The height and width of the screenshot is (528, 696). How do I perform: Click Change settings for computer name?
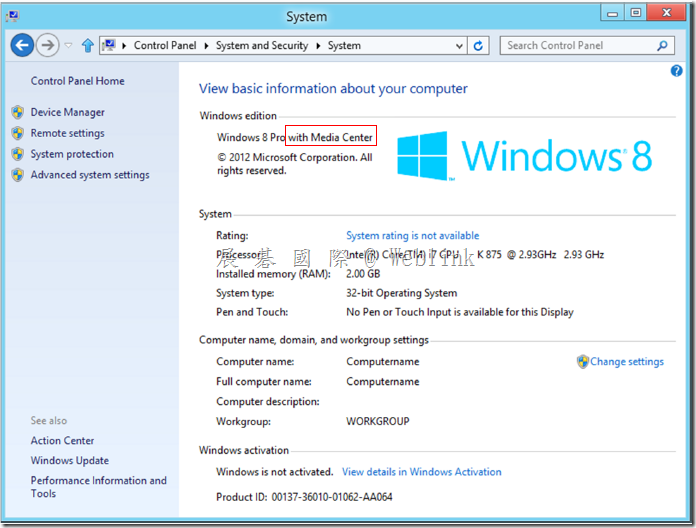627,362
